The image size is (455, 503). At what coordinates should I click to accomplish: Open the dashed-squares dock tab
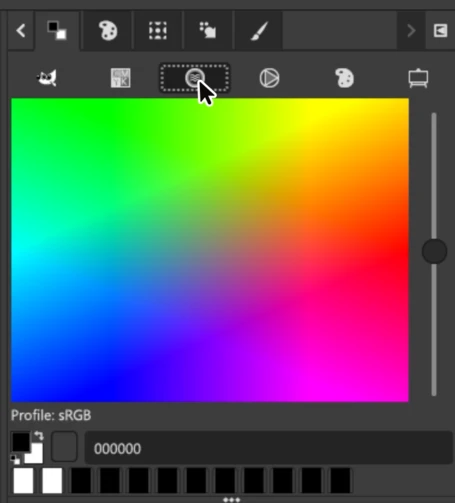click(x=158, y=30)
